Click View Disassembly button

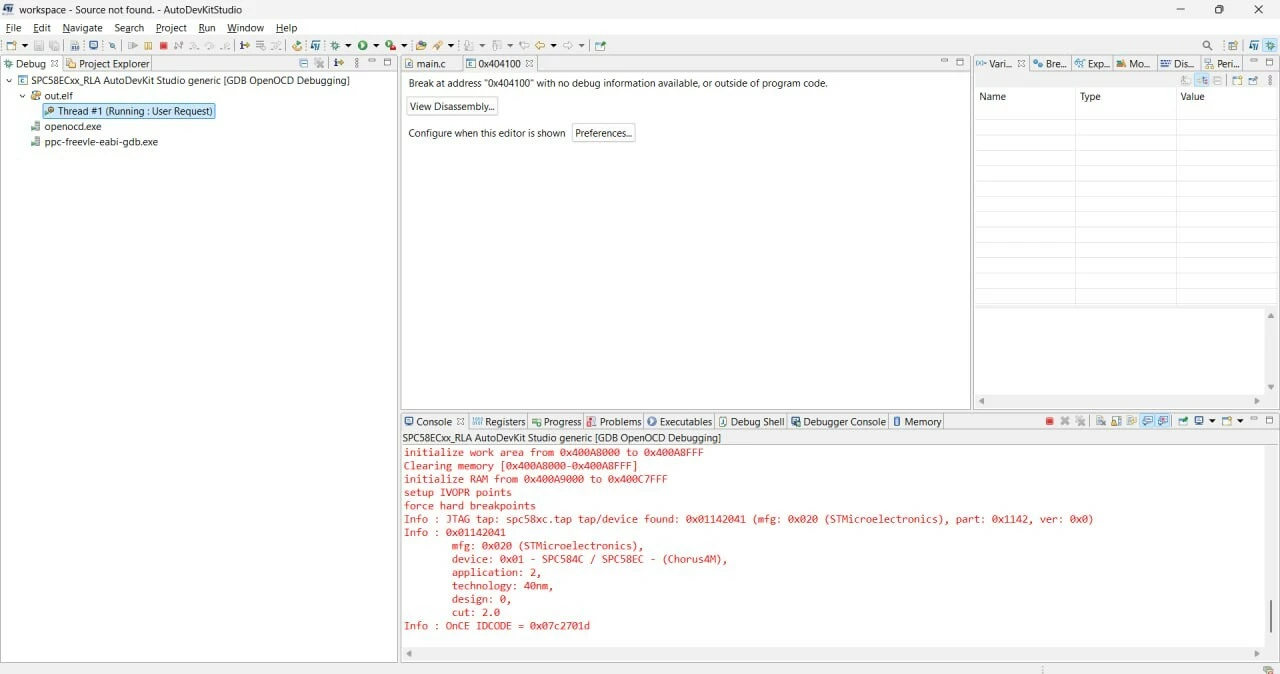(x=452, y=106)
